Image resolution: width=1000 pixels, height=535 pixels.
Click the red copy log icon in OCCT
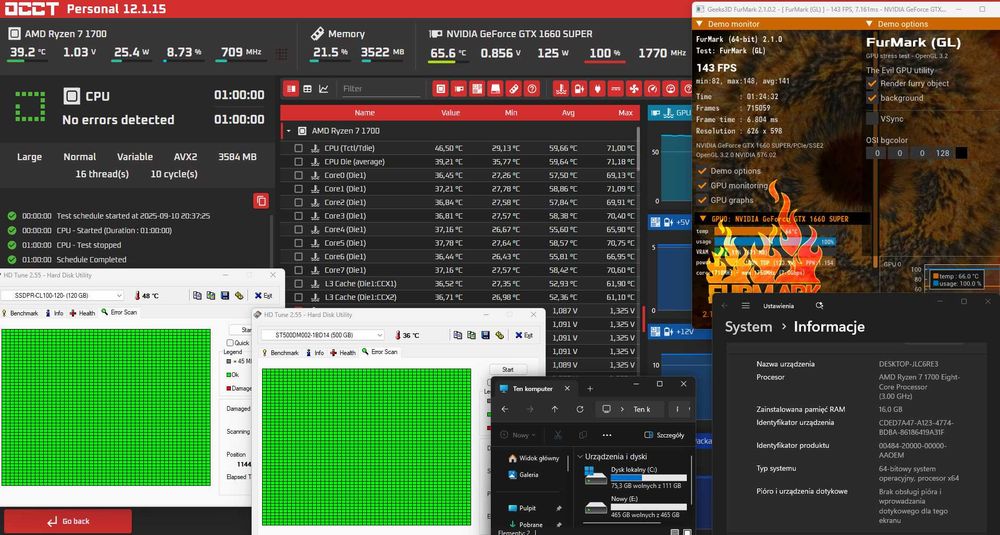261,201
